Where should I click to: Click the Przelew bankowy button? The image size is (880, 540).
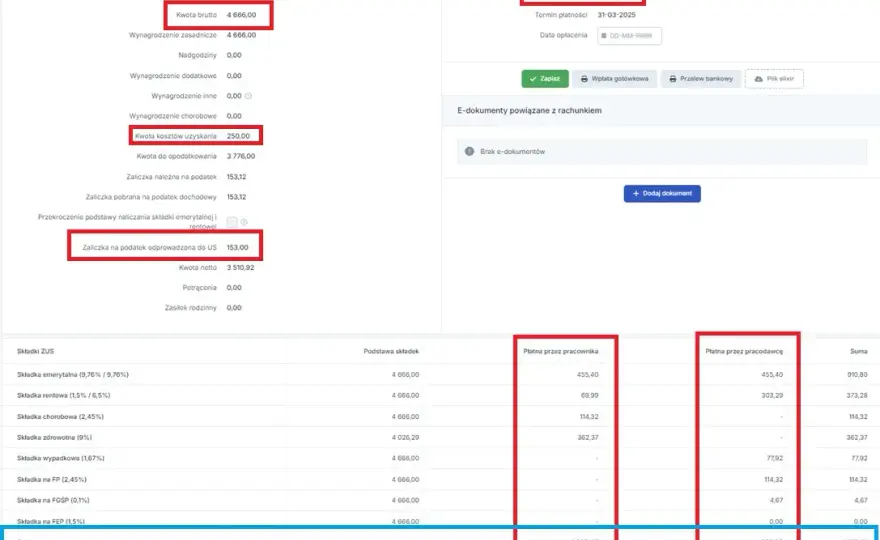pos(701,79)
